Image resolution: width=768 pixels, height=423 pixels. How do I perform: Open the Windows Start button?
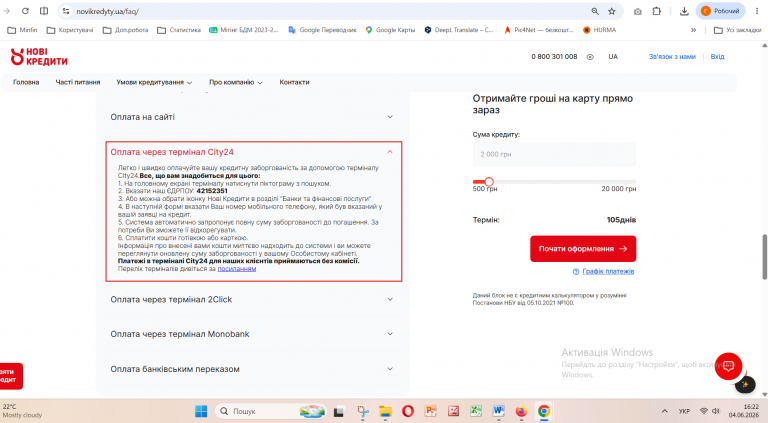[x=201, y=411]
